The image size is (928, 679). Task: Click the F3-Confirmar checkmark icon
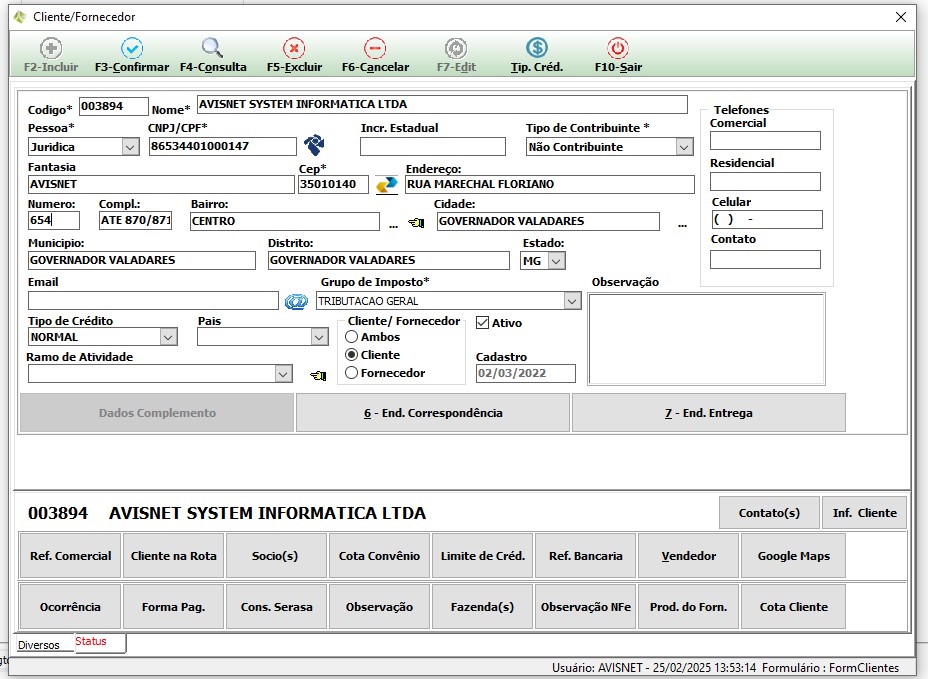[x=132, y=48]
